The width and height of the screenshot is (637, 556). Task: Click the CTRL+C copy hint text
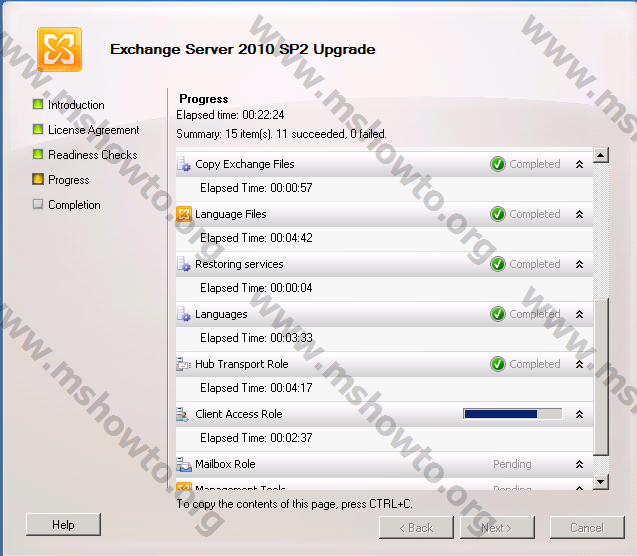pyautogui.click(x=294, y=504)
